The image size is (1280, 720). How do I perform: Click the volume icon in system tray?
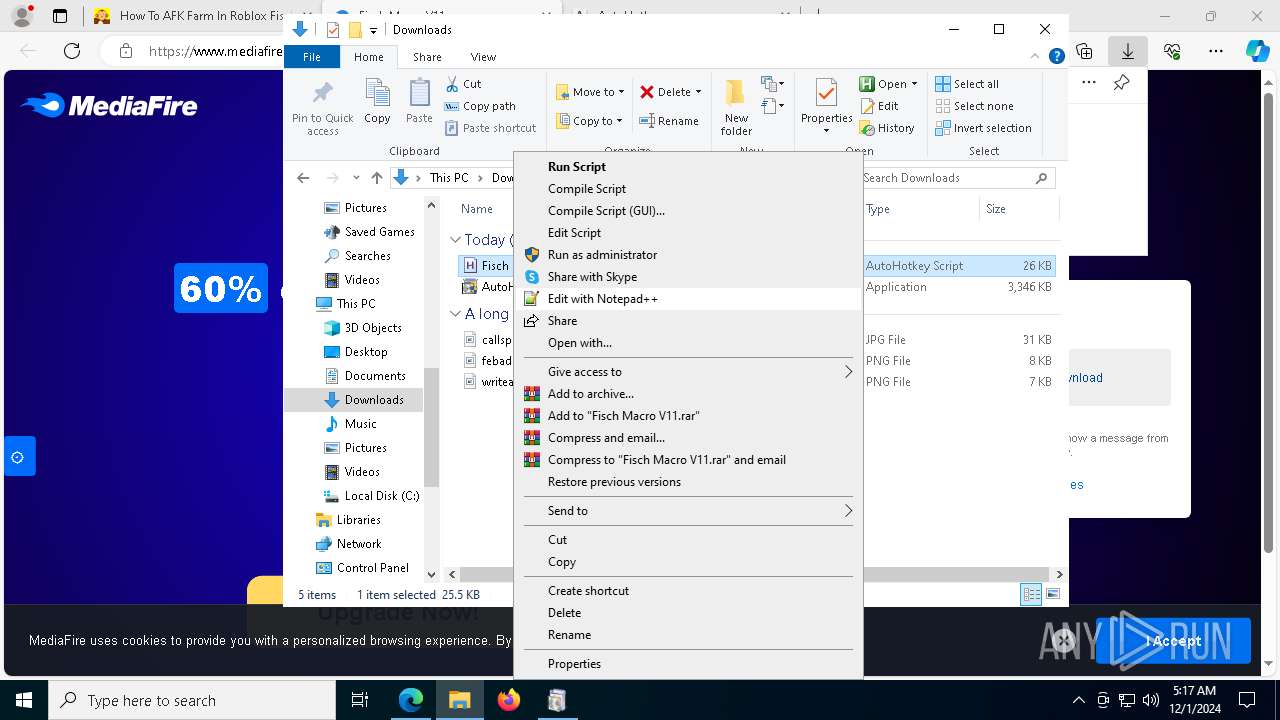tap(1150, 700)
